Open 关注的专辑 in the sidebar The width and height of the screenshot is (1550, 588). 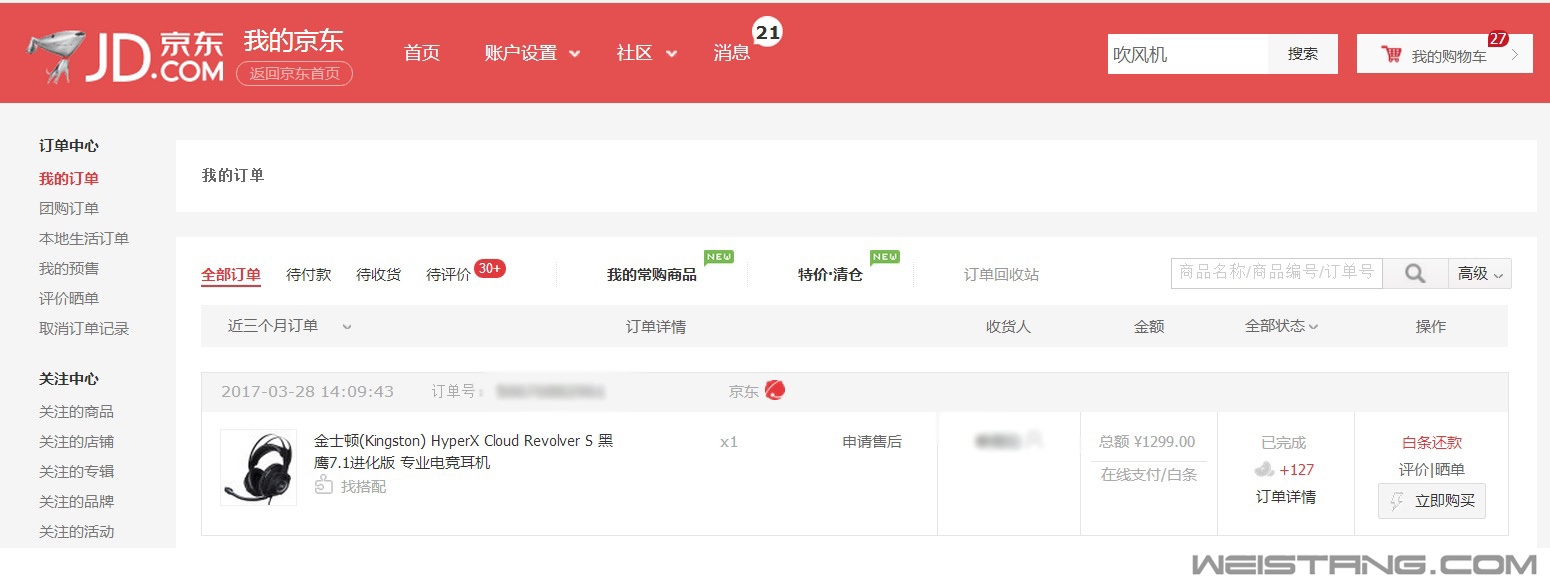(76, 472)
